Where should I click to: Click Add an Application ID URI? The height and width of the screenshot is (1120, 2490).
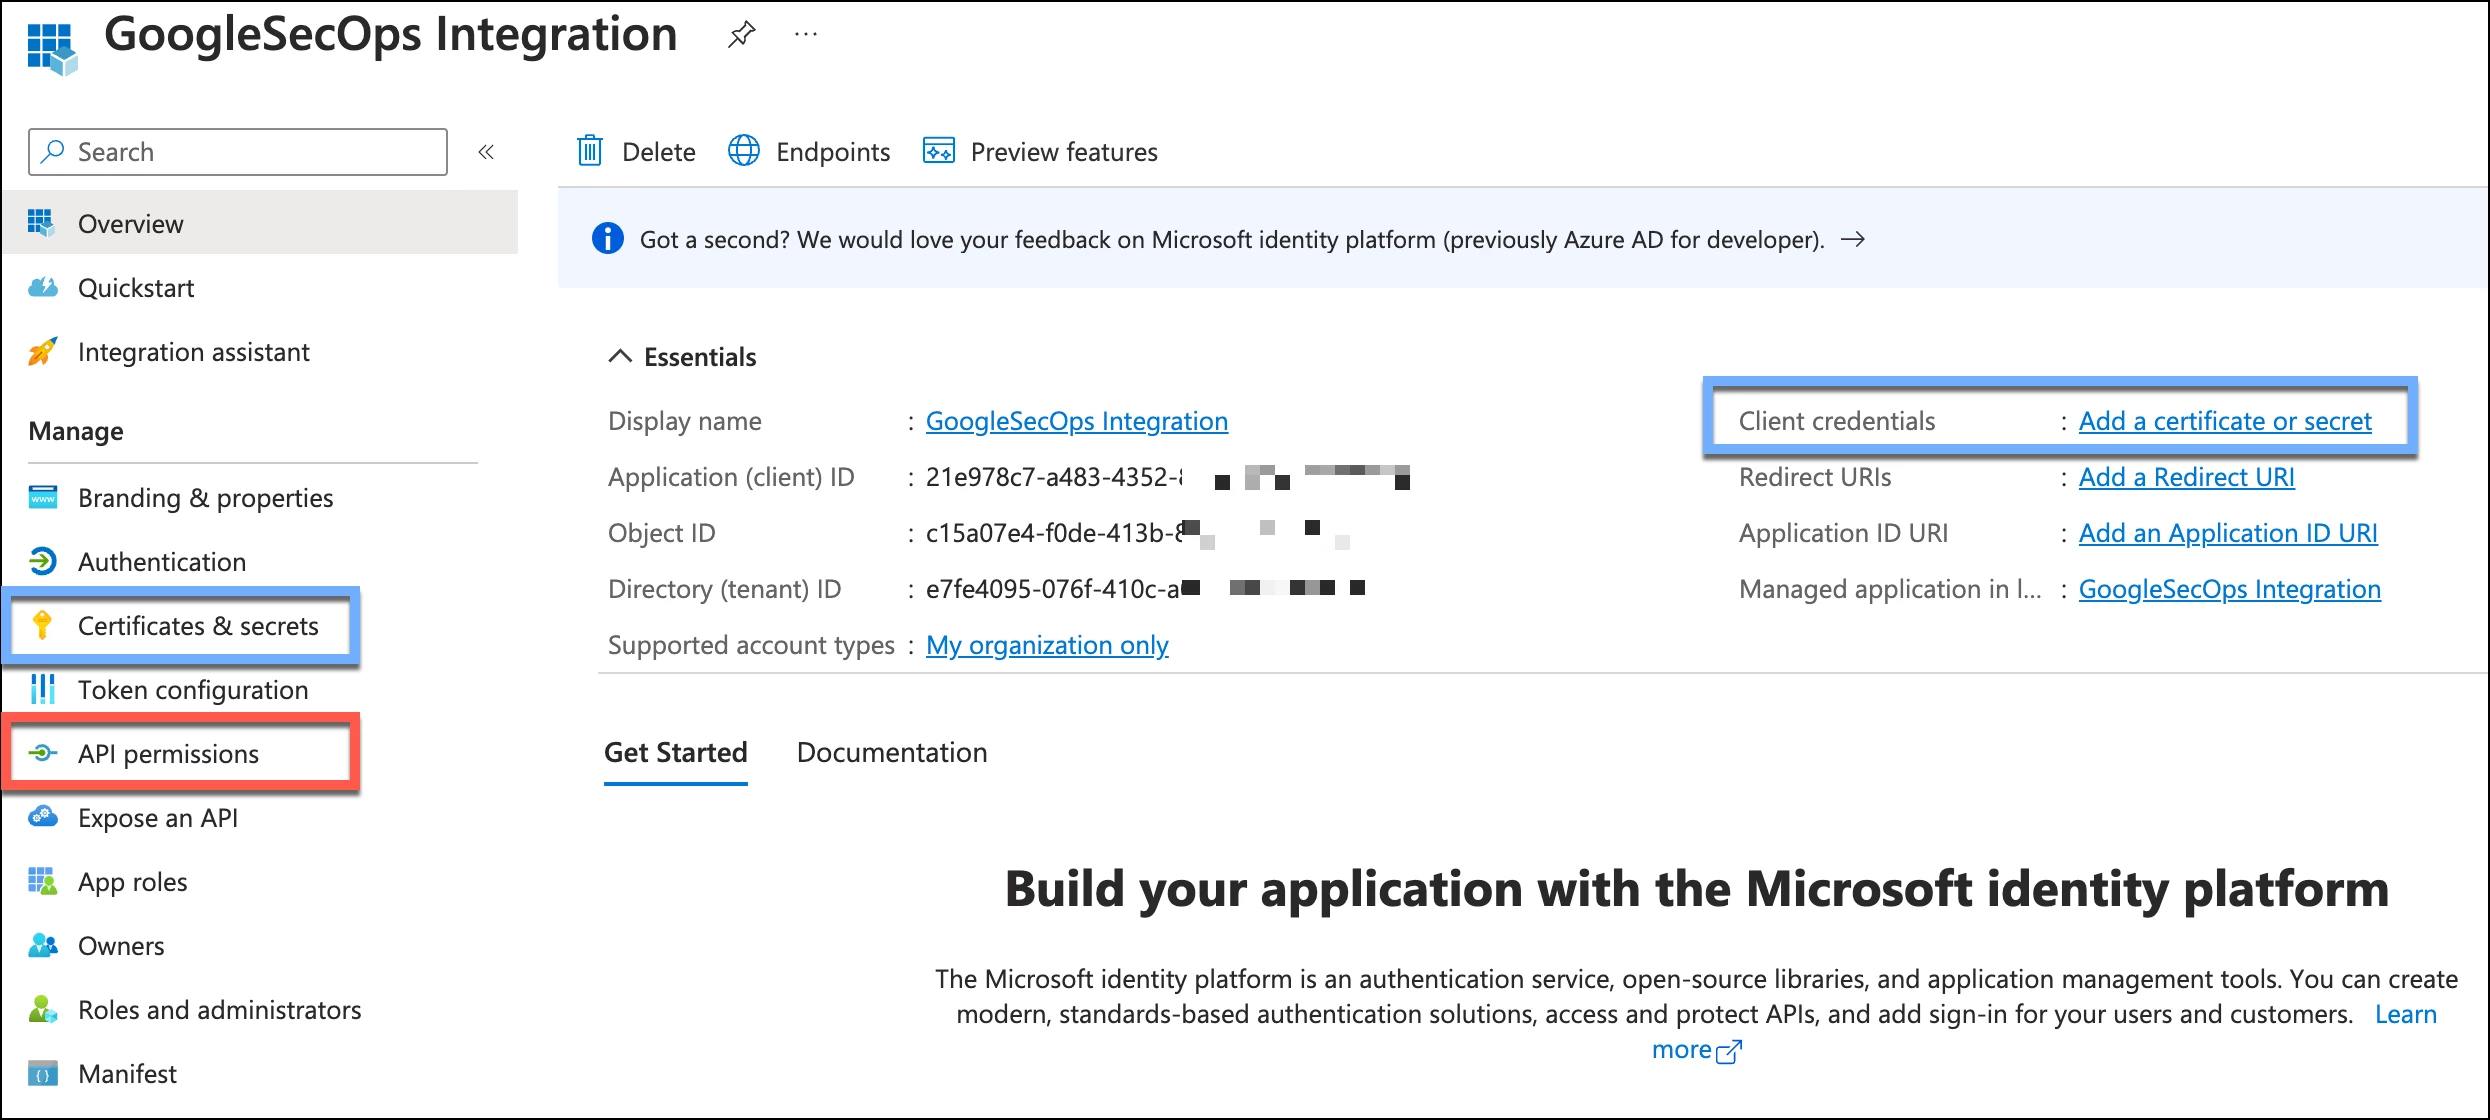click(2228, 533)
